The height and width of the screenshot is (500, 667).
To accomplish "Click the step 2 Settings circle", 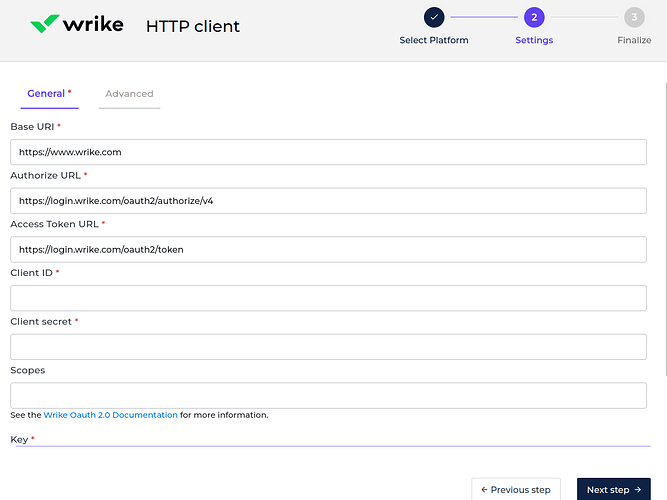I will 534,17.
